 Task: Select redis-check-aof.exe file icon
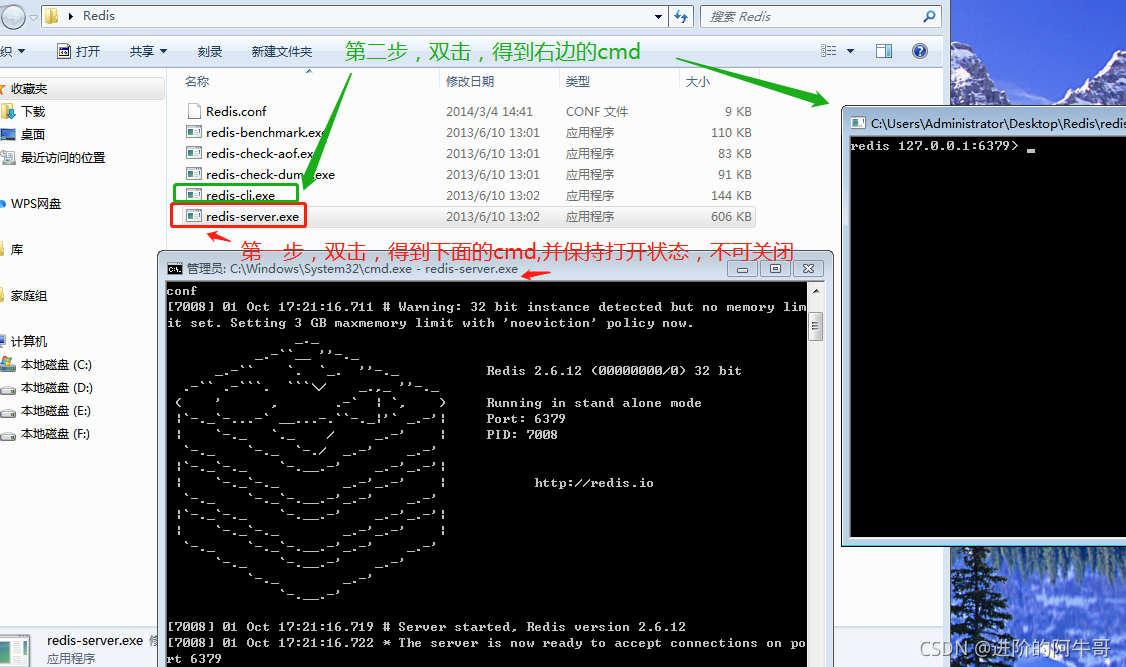(x=193, y=153)
